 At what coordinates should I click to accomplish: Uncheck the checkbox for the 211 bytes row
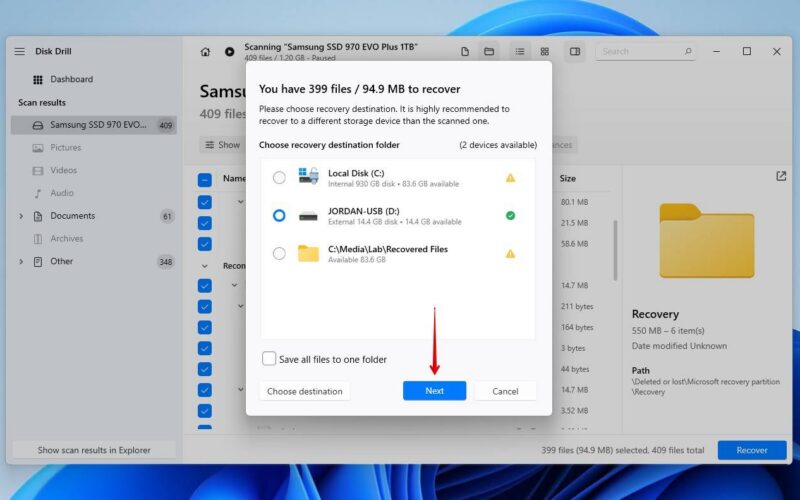[x=205, y=307]
